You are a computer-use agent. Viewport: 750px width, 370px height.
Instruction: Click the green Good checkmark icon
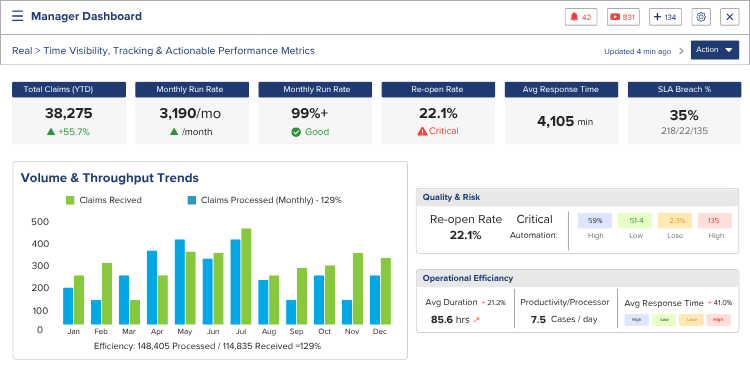[296, 132]
